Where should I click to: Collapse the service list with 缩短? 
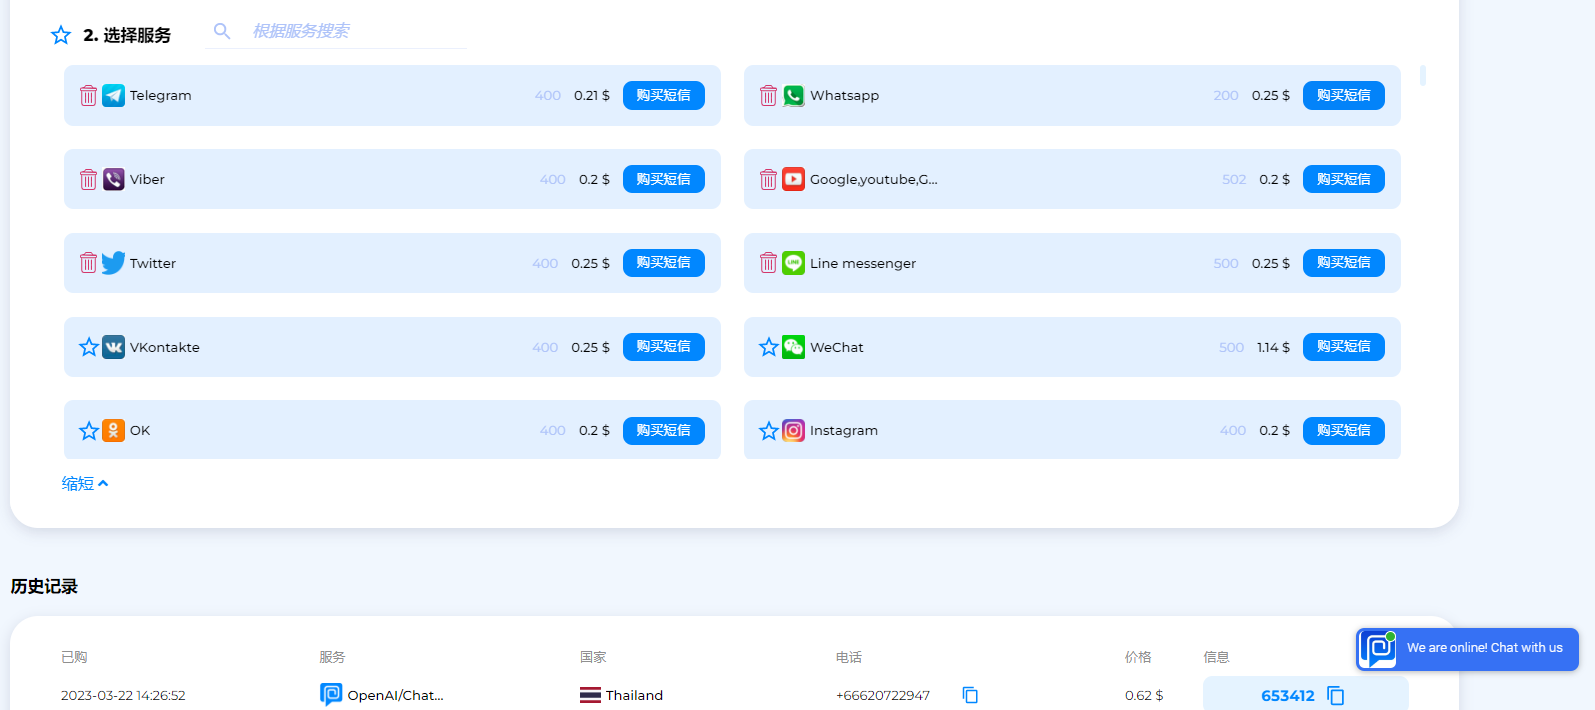85,484
